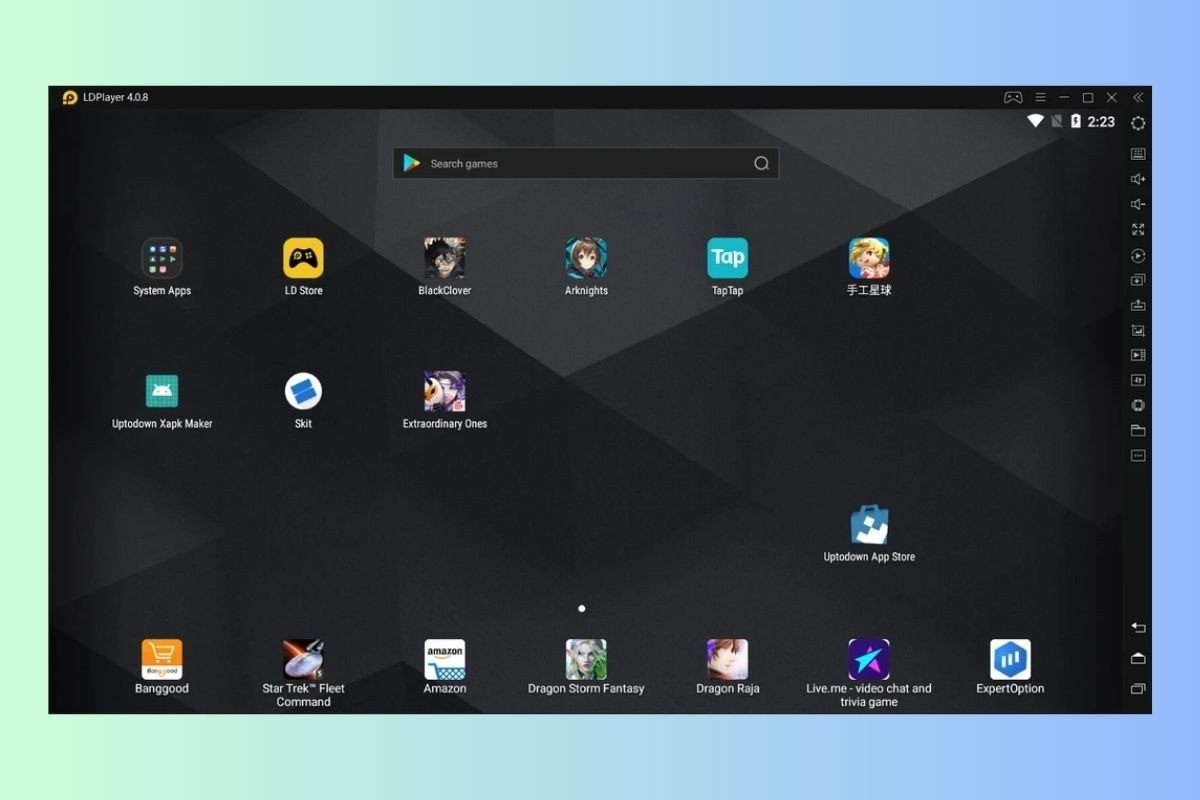Toggle fullscreen mode from the sidebar
This screenshot has height=800, width=1200.
(1138, 229)
